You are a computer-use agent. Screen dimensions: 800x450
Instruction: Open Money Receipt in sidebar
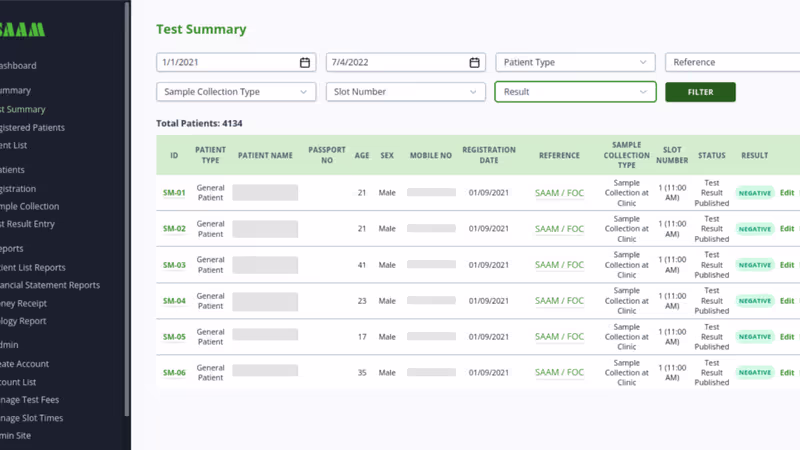(x=23, y=303)
